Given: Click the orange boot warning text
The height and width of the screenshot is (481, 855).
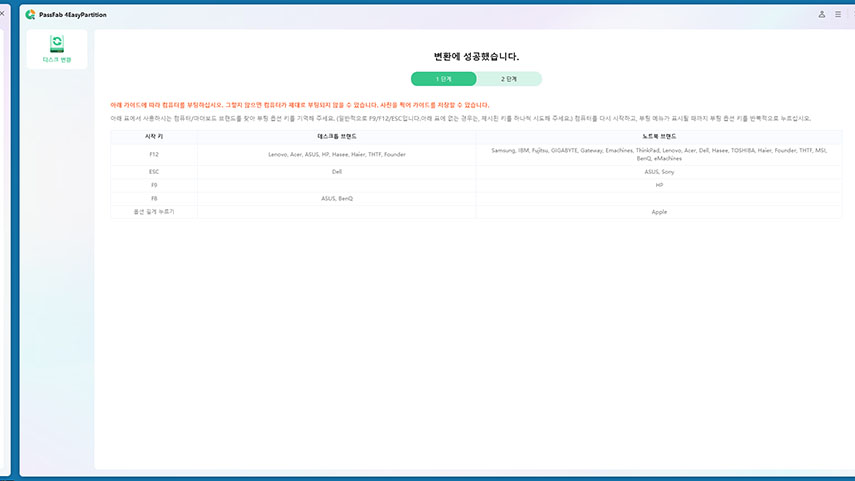Looking at the screenshot, I should coord(300,104).
